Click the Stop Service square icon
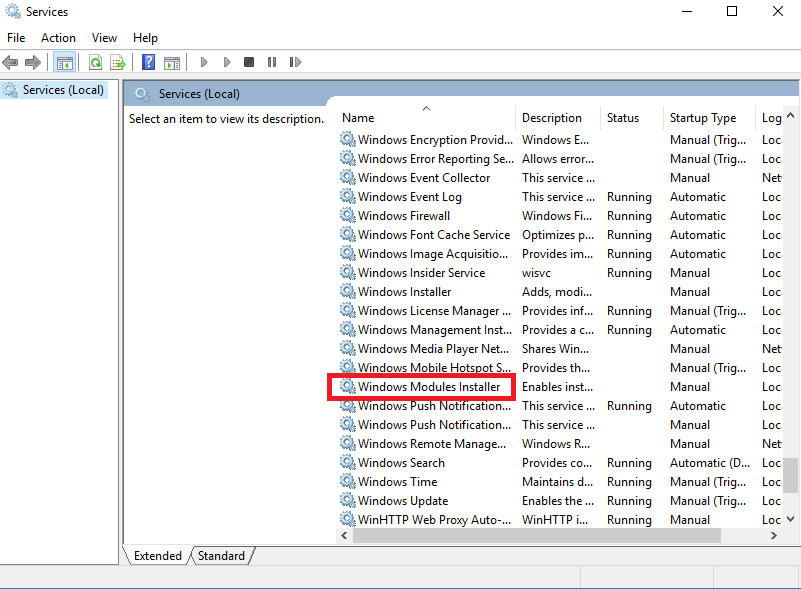This screenshot has height=589, width=801. pyautogui.click(x=249, y=63)
